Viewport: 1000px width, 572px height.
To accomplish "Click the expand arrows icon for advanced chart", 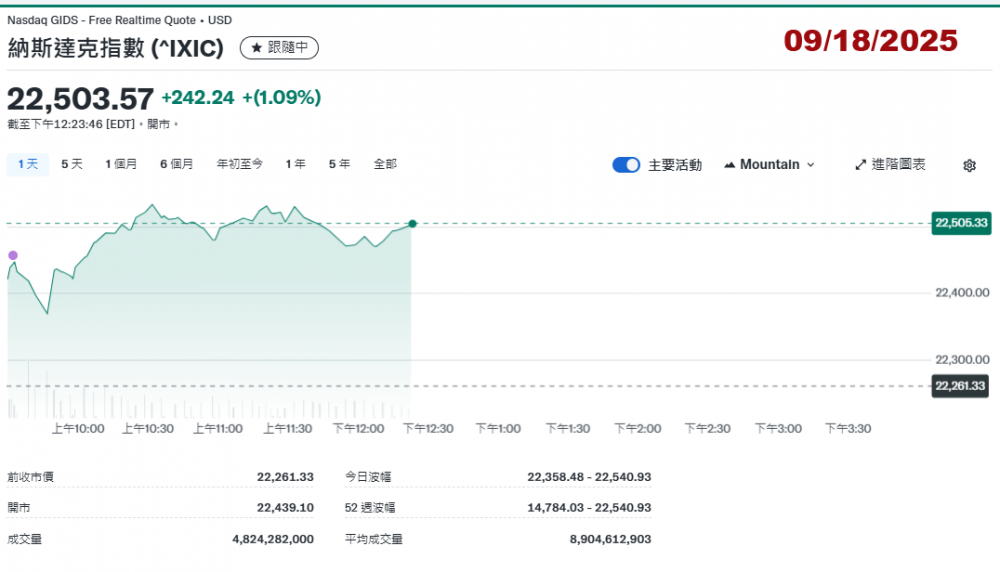I will pyautogui.click(x=860, y=165).
